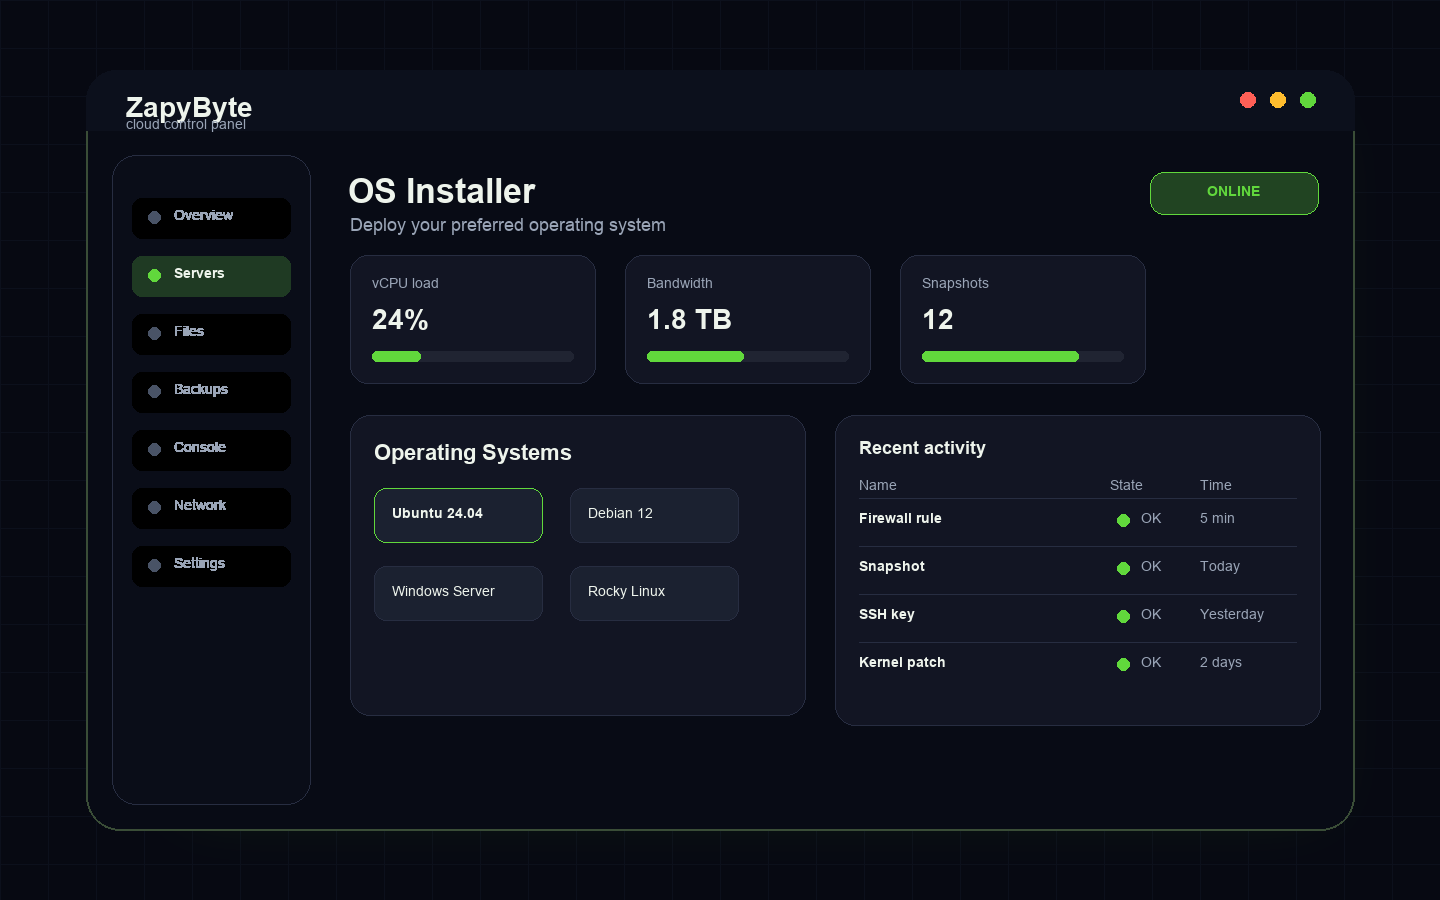Click the Firewall rule activity entry
The height and width of the screenshot is (900, 1440).
[900, 518]
